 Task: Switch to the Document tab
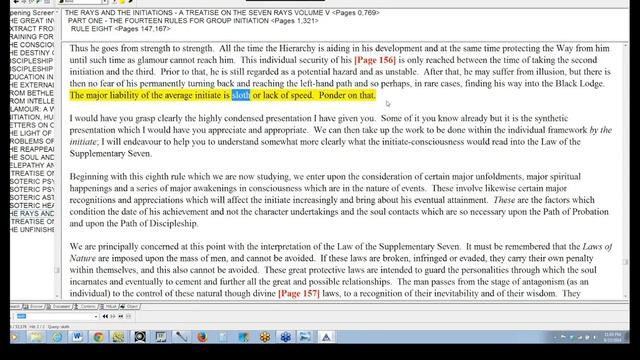pyautogui.click(x=59, y=307)
